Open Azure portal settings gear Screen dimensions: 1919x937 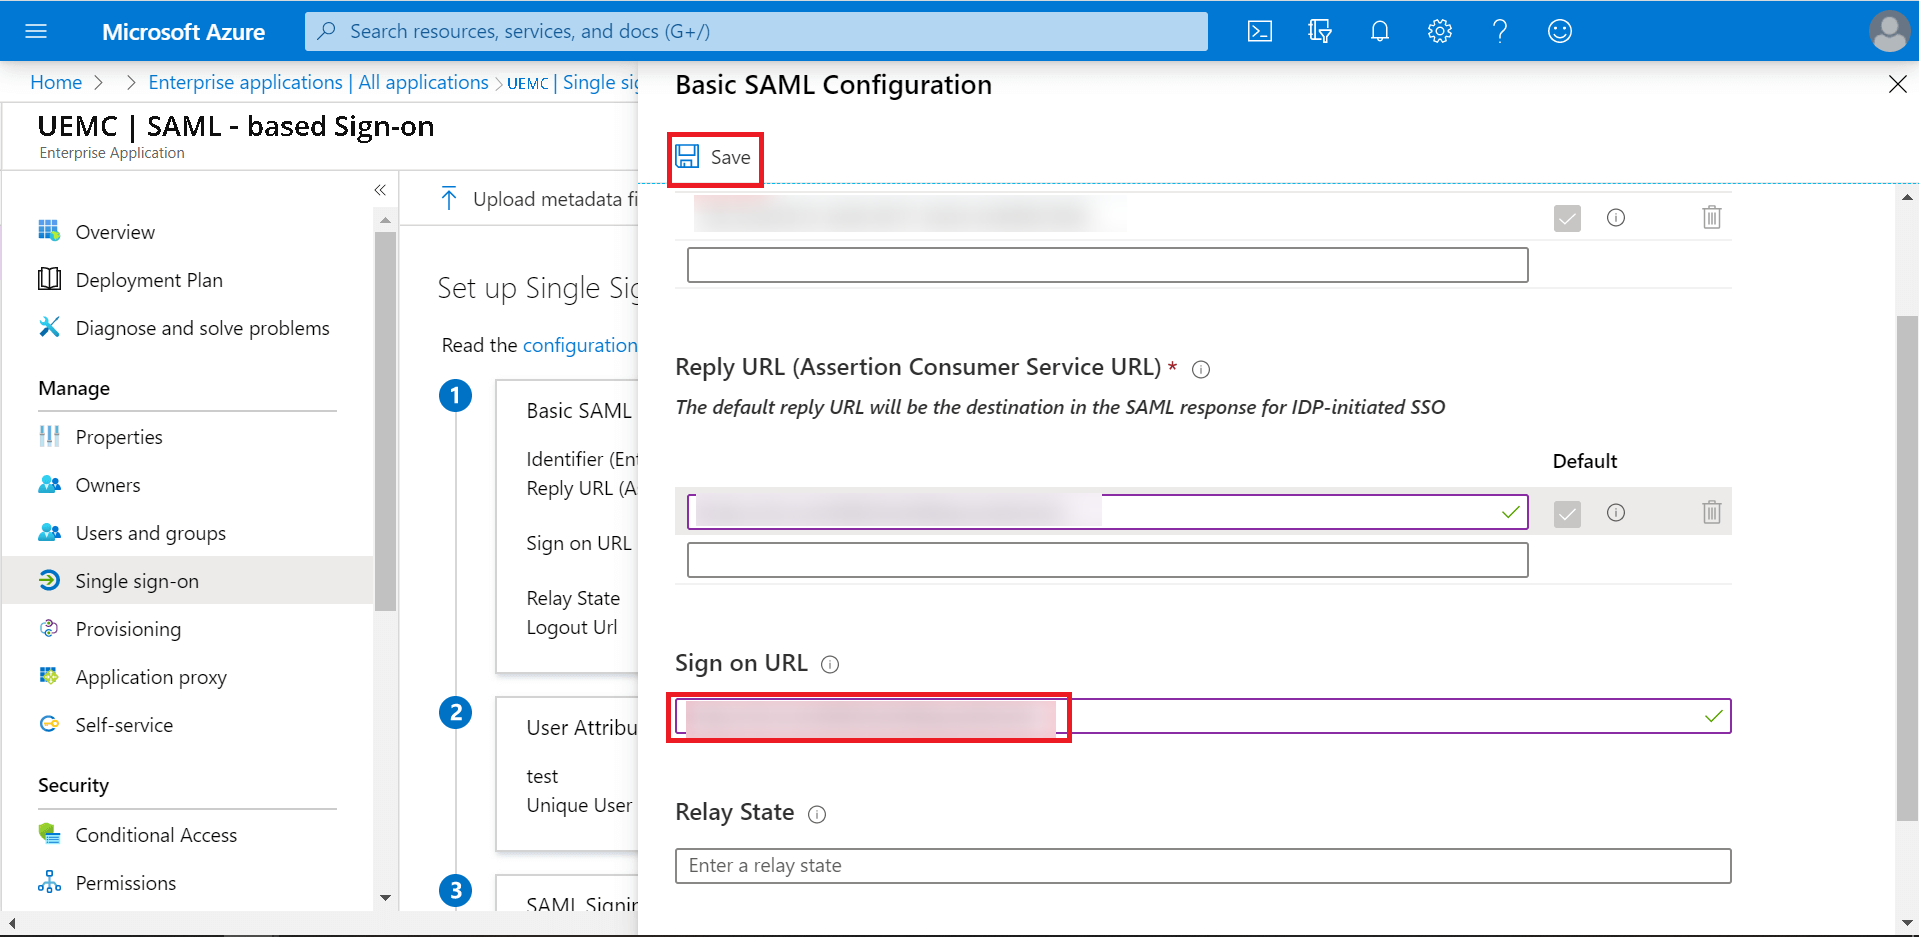coord(1440,31)
